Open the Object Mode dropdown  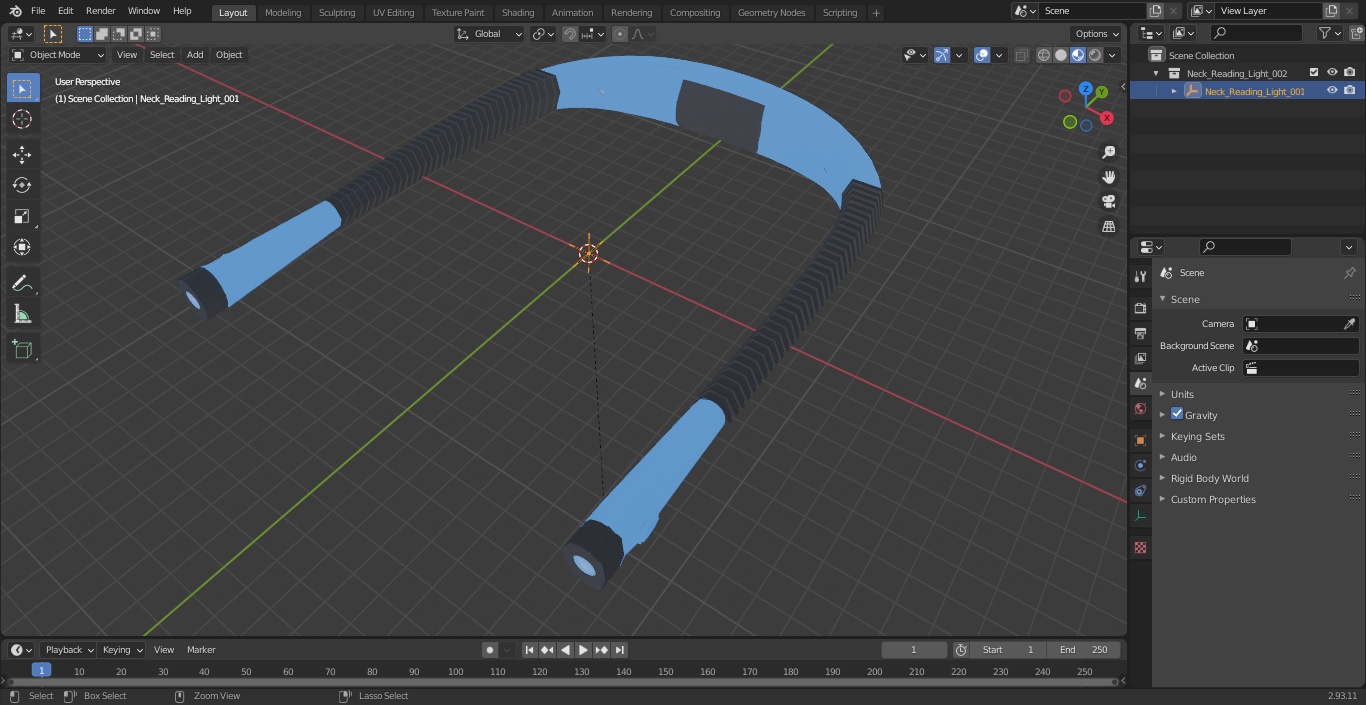[58, 55]
